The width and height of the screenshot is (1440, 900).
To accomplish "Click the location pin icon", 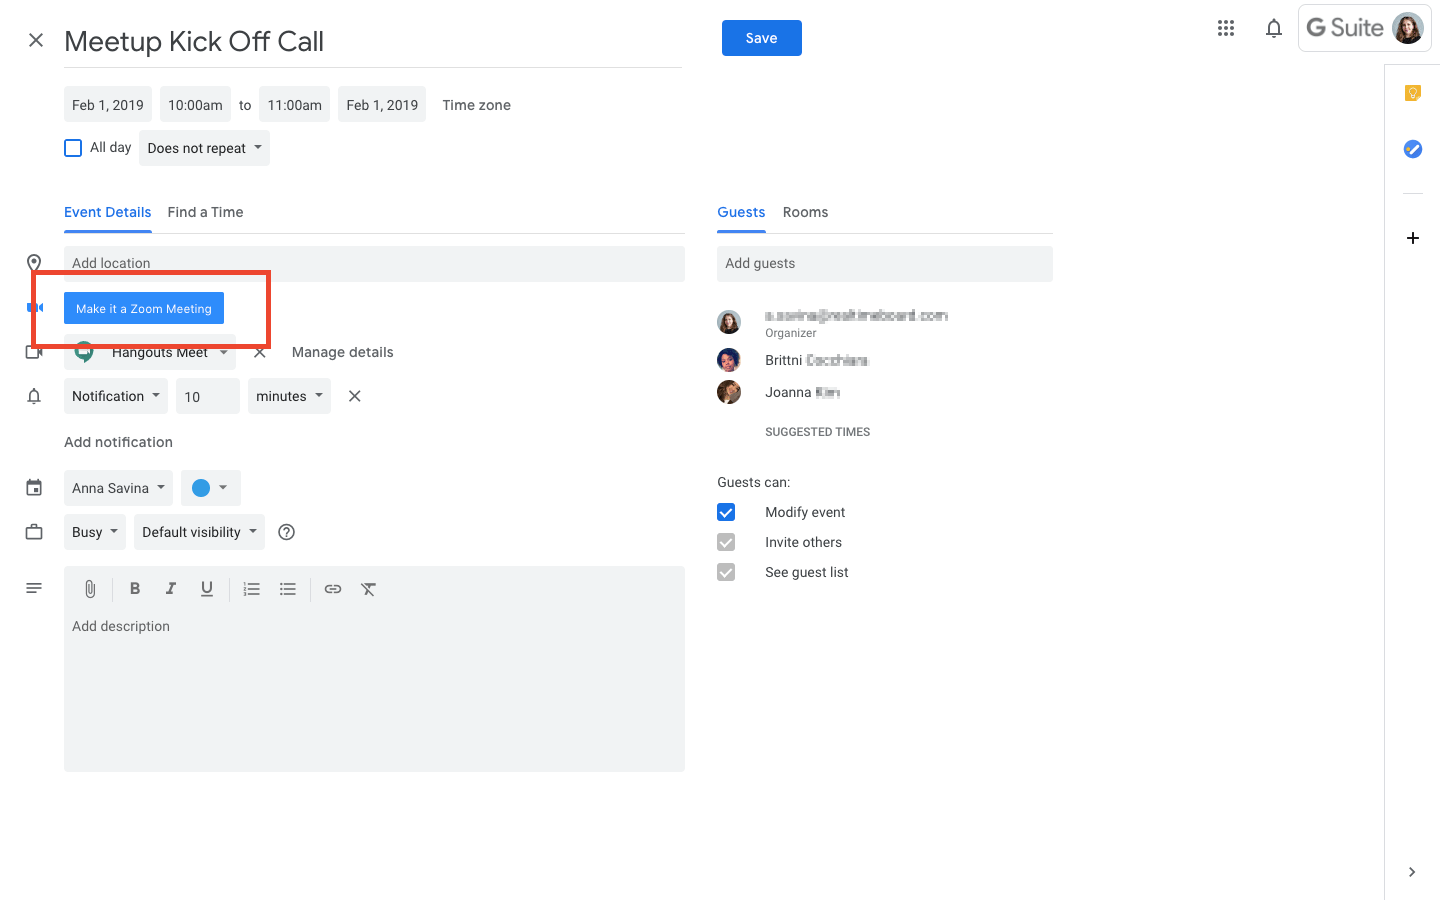I will click(34, 263).
